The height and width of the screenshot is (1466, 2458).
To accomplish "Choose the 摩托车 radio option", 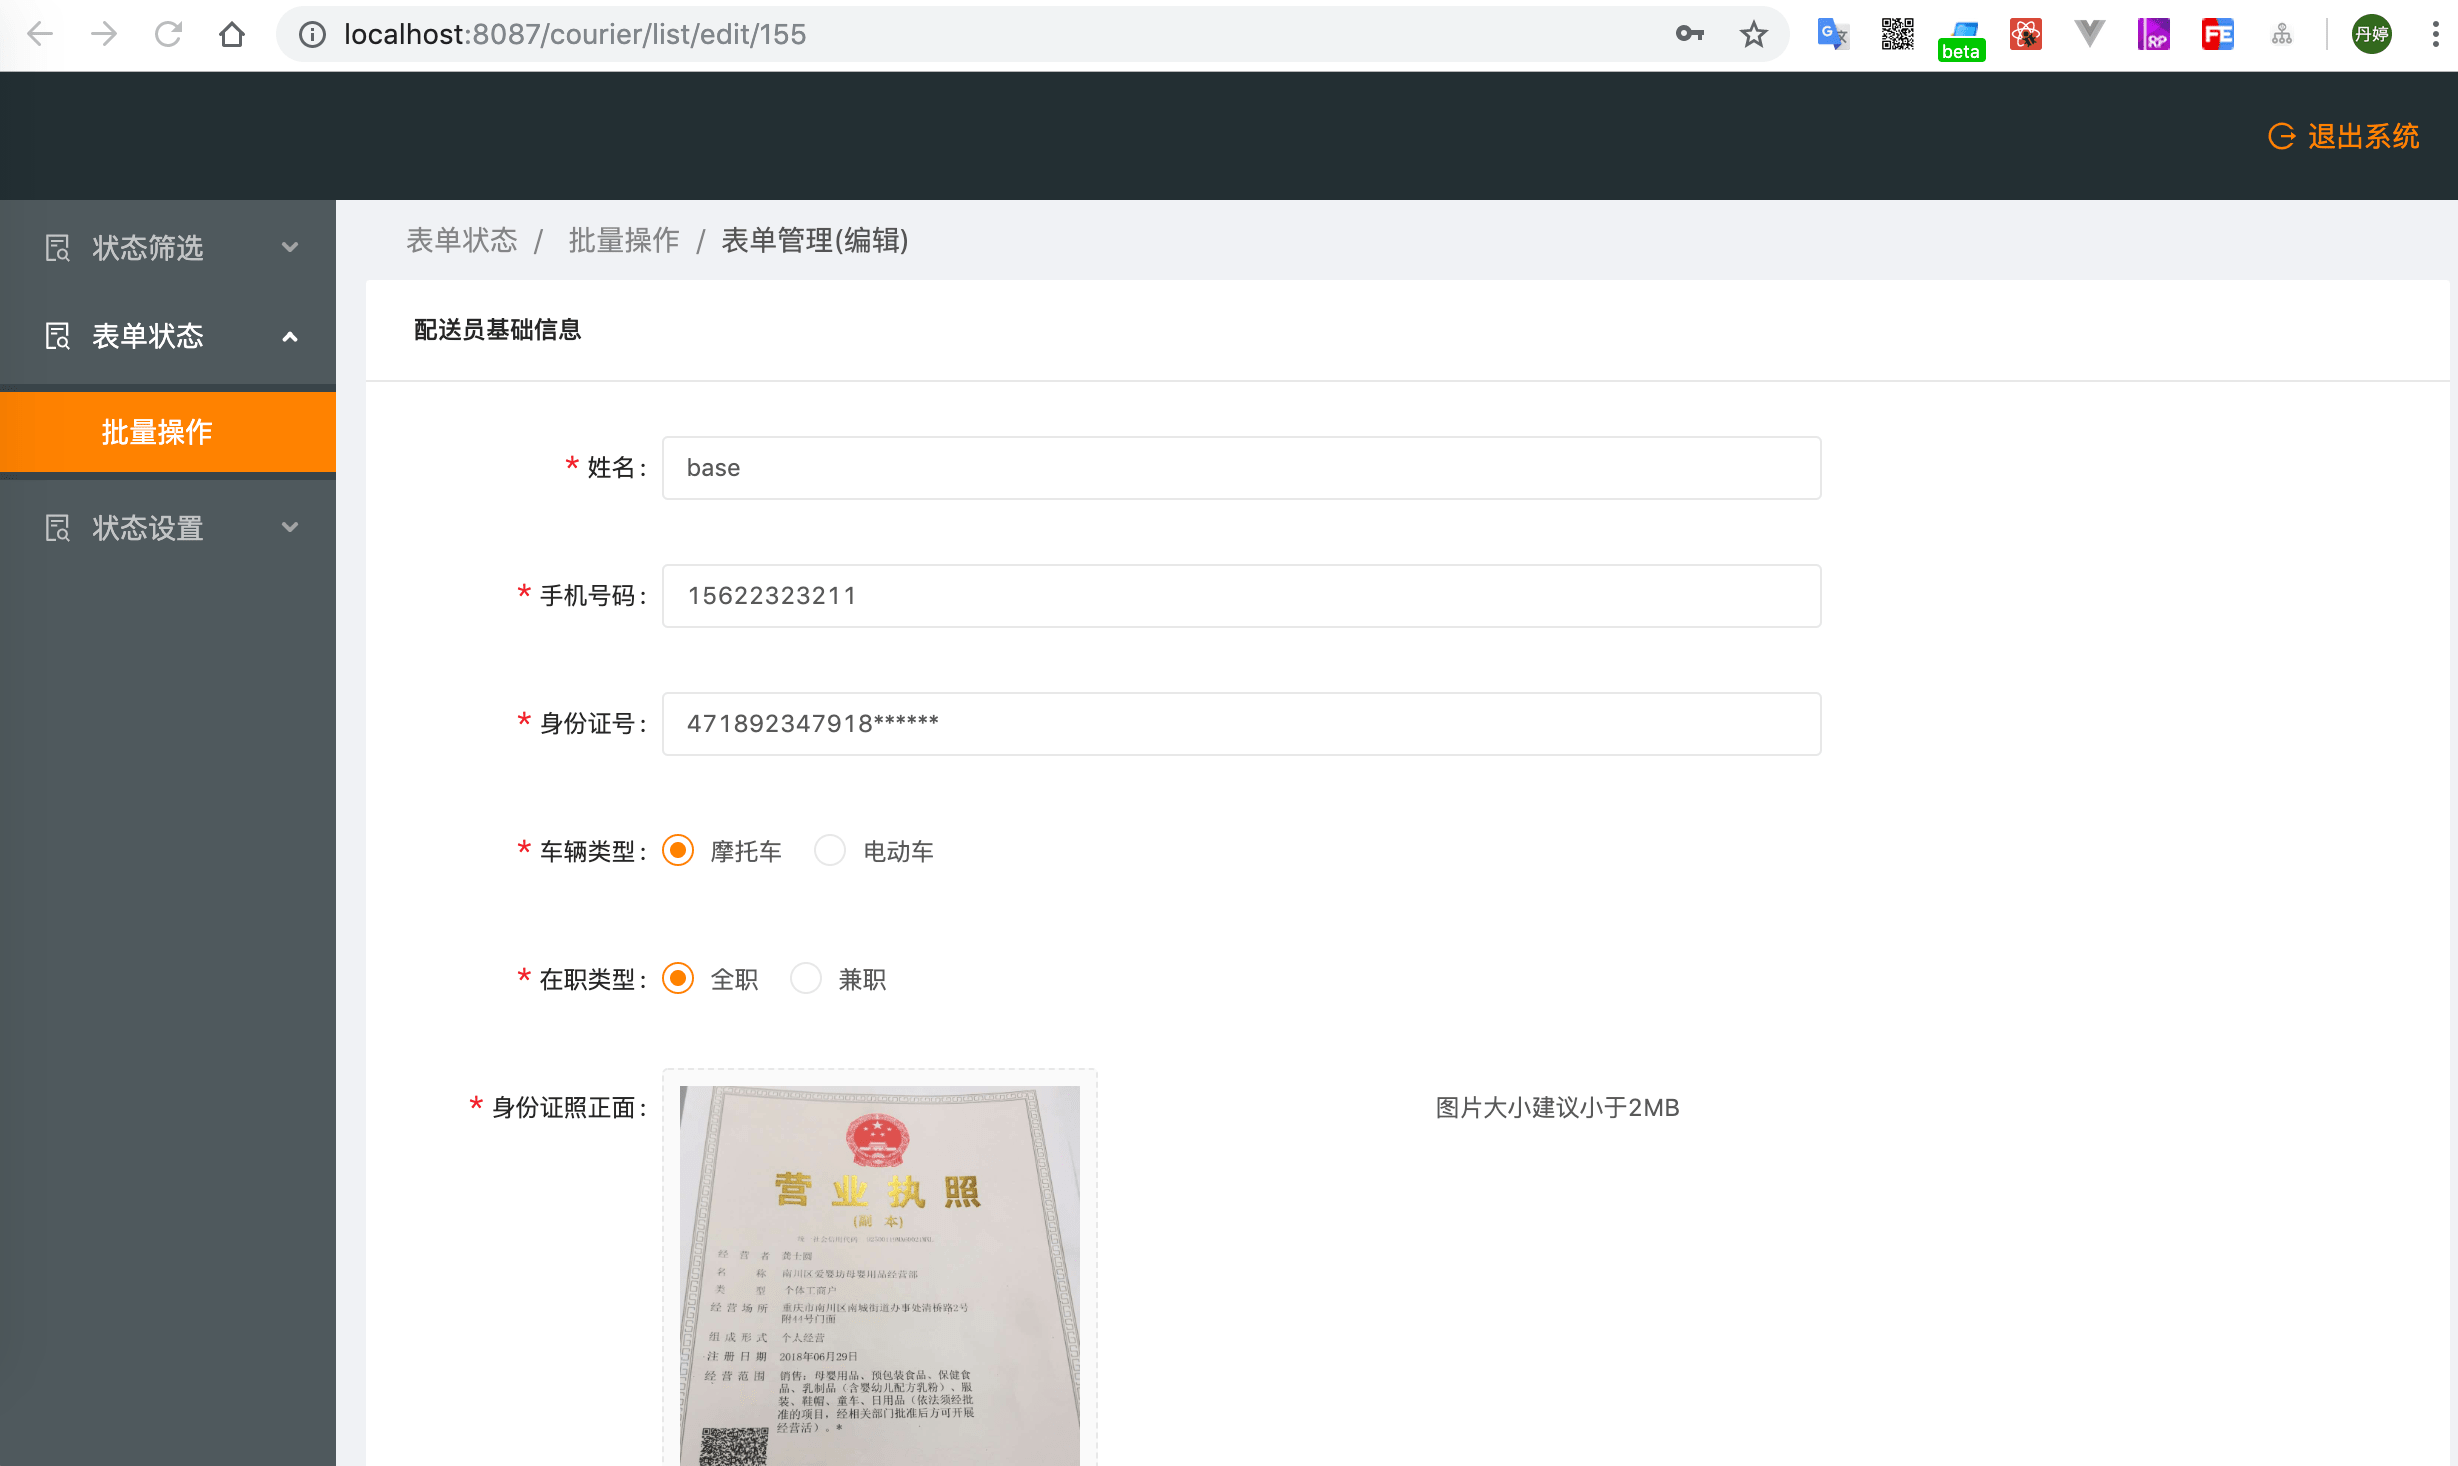I will [x=678, y=851].
